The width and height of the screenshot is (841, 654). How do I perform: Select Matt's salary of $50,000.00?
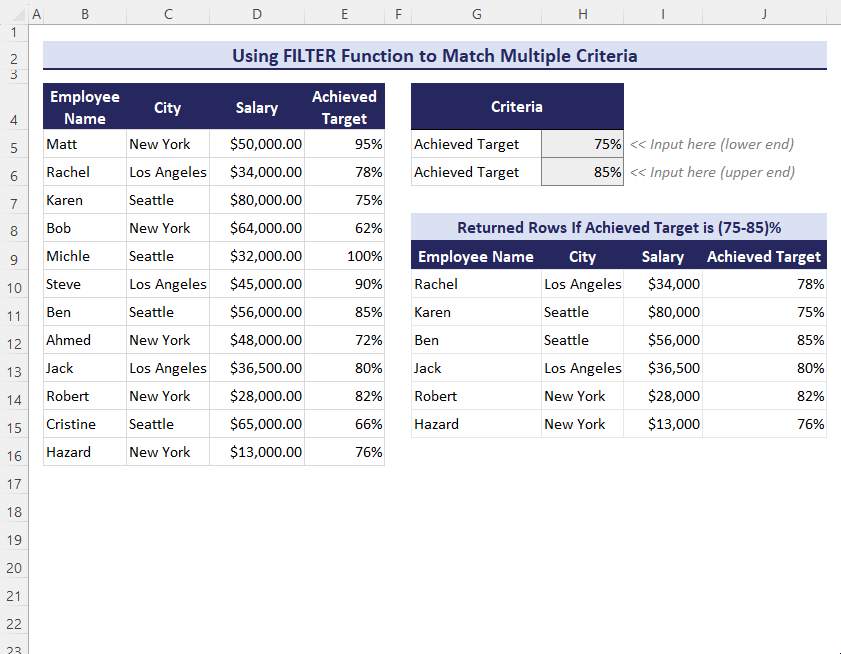pyautogui.click(x=256, y=144)
